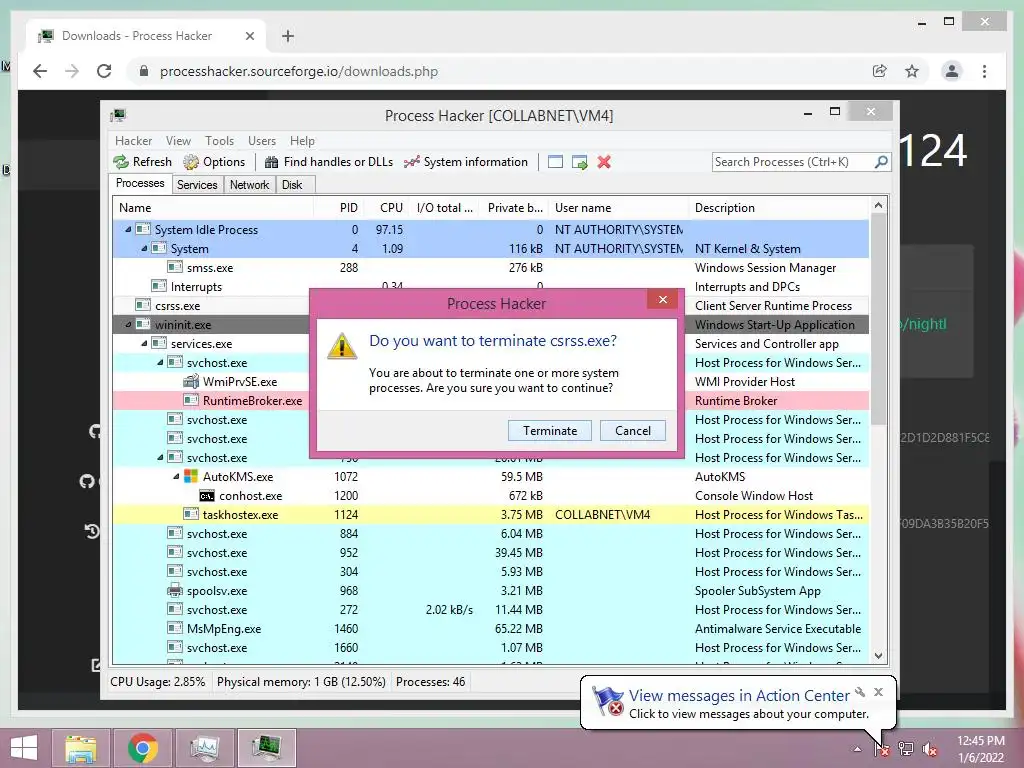Switch to Network tab
Image resolution: width=1024 pixels, height=768 pixels.
coord(249,185)
